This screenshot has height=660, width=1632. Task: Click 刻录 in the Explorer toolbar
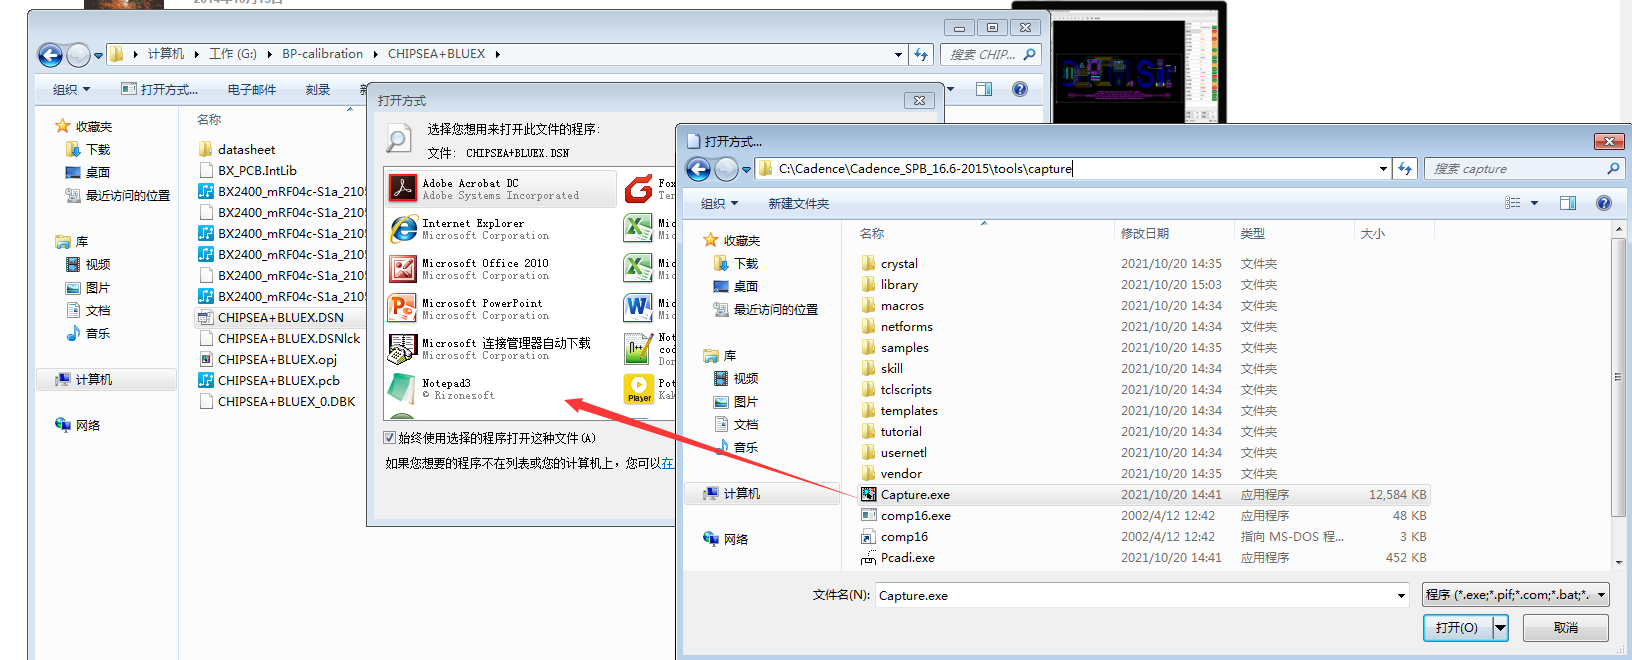tap(318, 90)
